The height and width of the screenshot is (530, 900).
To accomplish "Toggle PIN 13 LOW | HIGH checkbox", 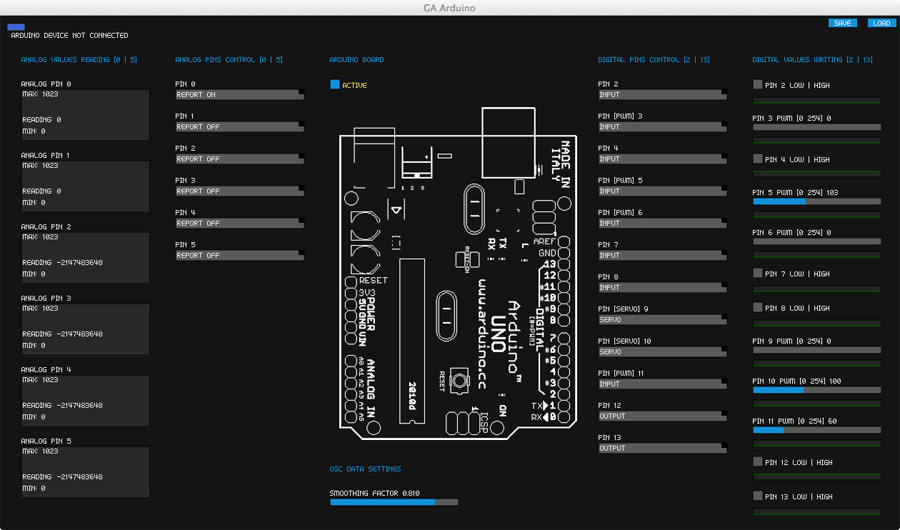I will click(758, 496).
